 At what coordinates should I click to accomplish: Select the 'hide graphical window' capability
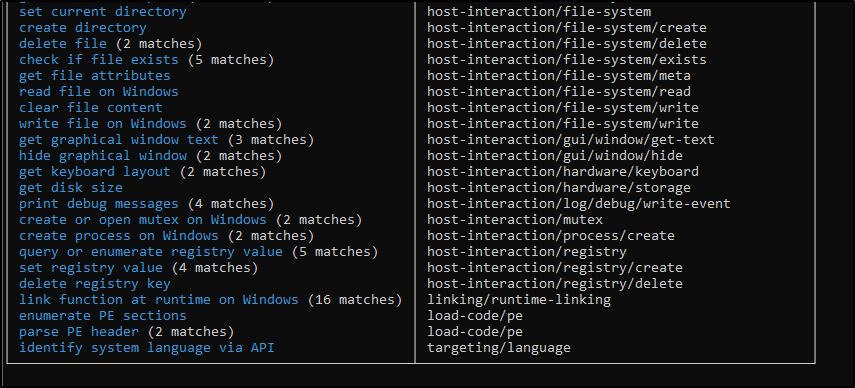tap(103, 156)
